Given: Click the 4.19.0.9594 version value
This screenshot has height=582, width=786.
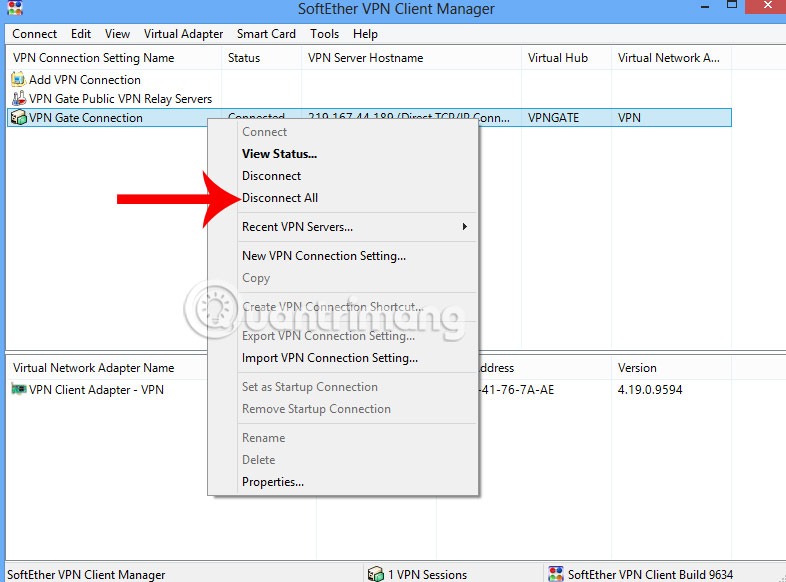Looking at the screenshot, I should click(x=650, y=390).
